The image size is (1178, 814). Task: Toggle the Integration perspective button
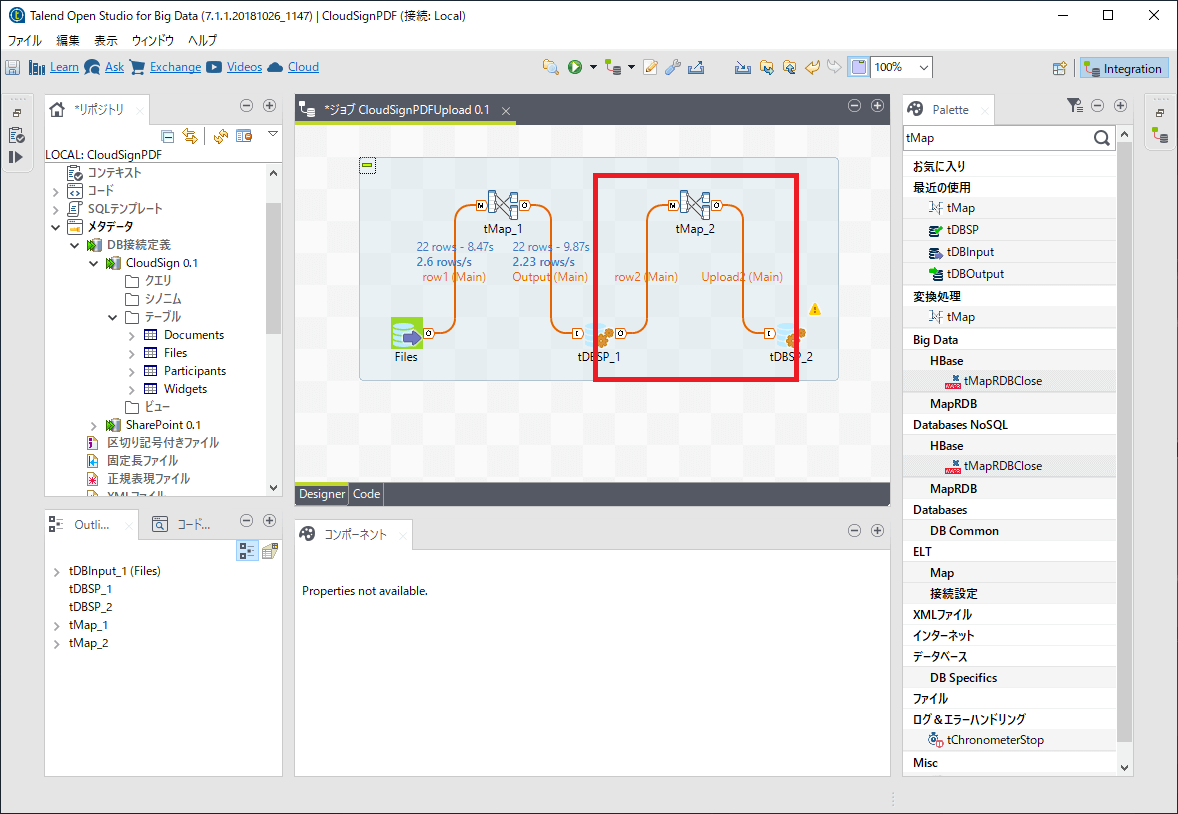pos(1124,69)
